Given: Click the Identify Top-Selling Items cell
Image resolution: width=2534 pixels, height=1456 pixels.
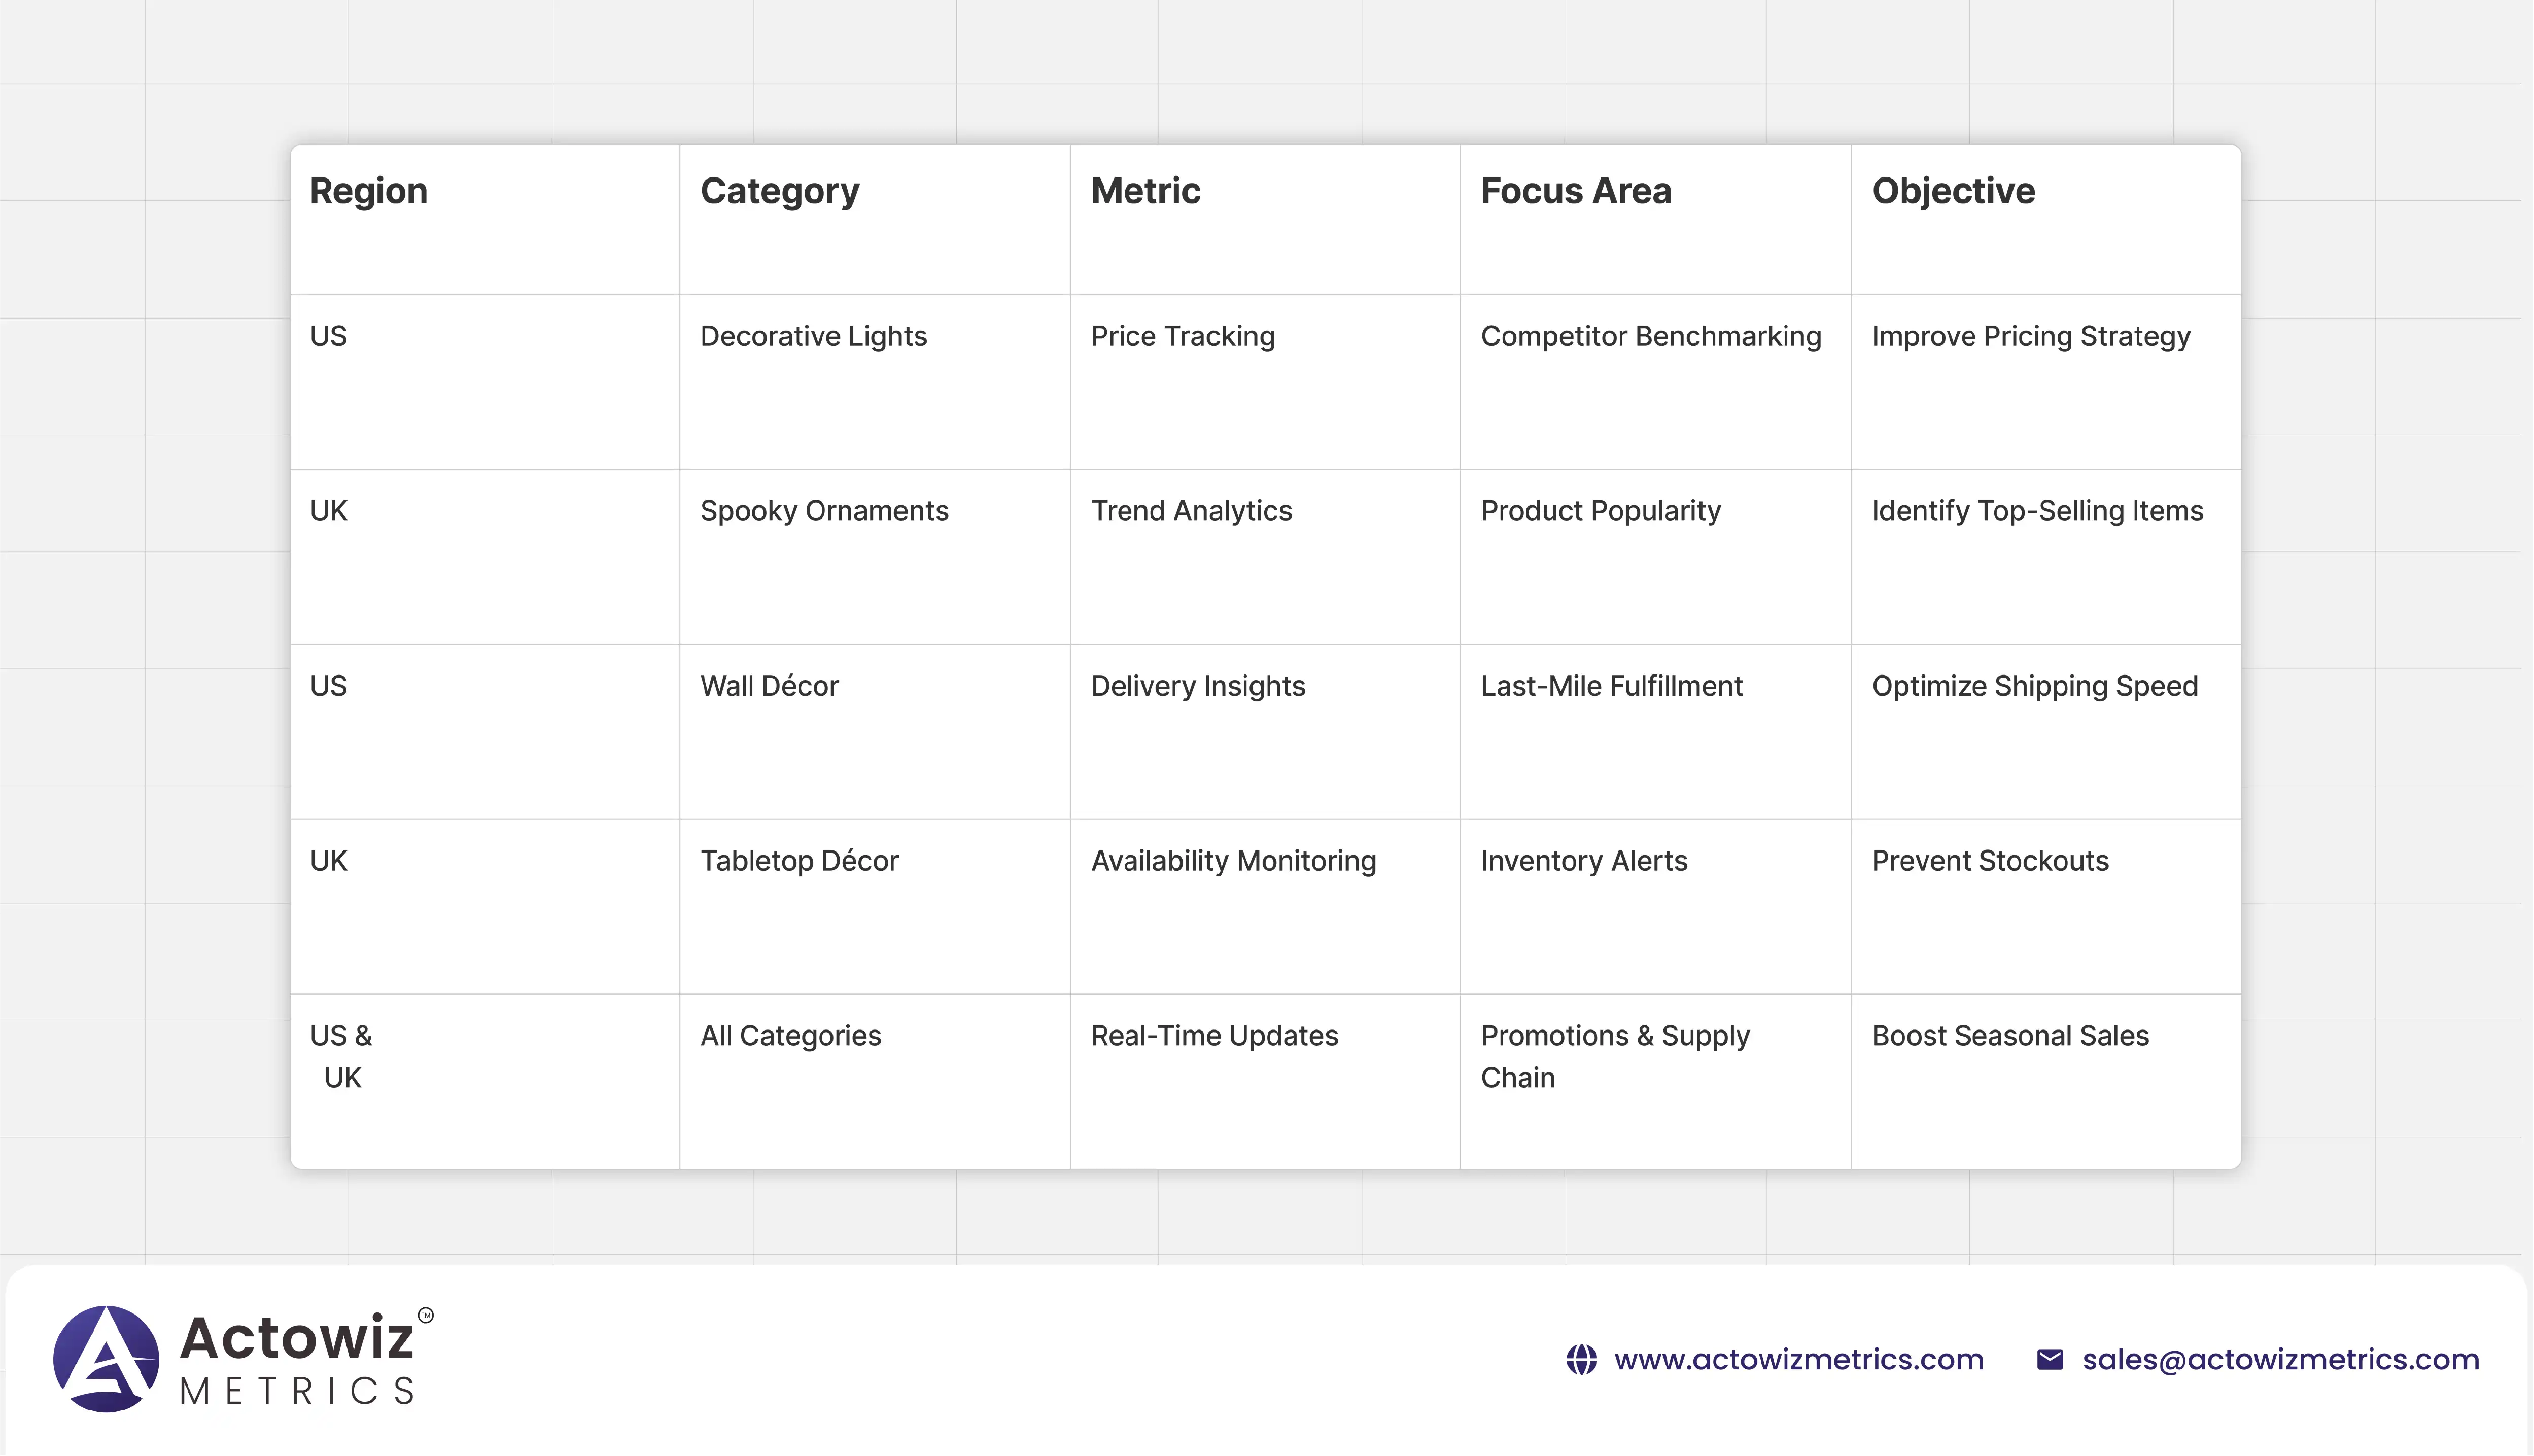Looking at the screenshot, I should (2036, 511).
